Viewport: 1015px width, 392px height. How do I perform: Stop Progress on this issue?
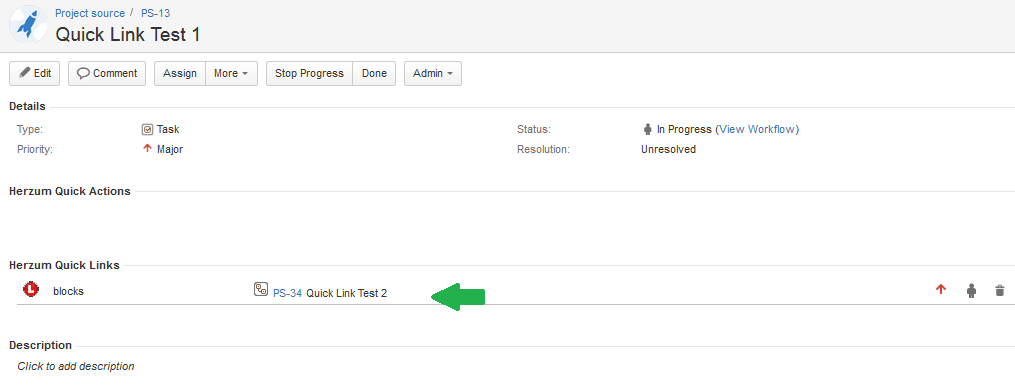coord(309,73)
